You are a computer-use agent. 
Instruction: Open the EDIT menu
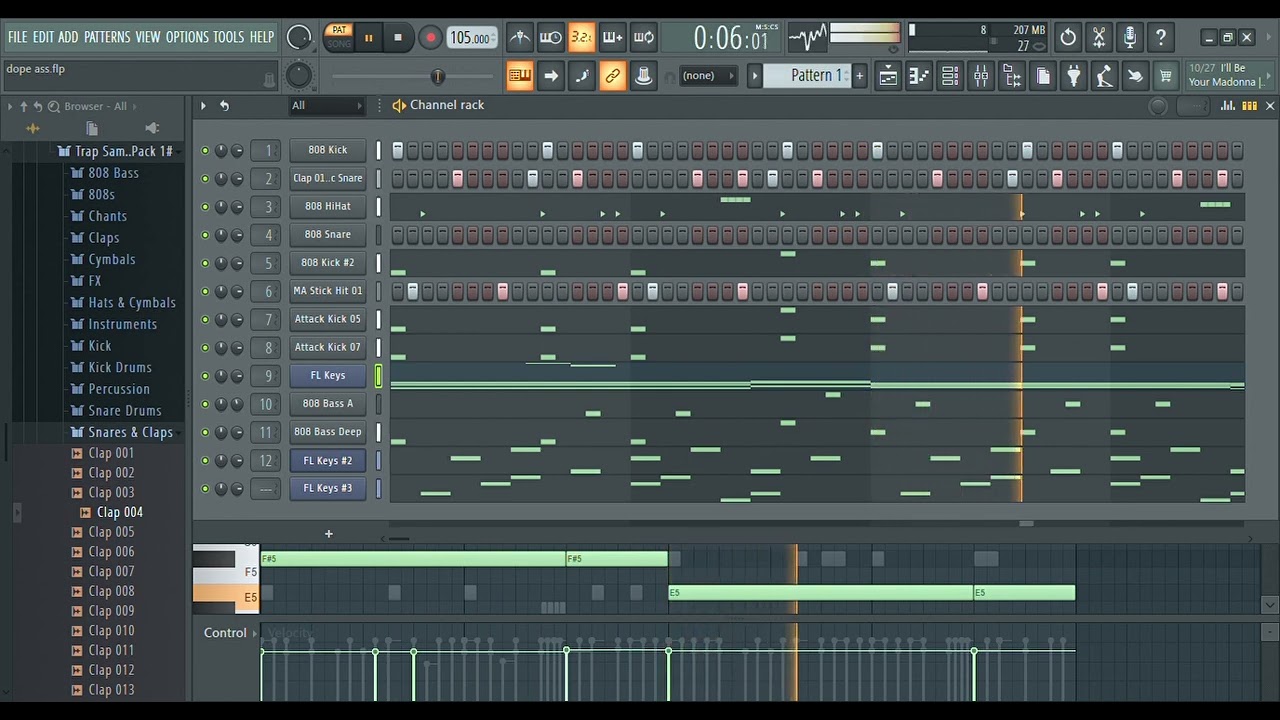click(43, 37)
